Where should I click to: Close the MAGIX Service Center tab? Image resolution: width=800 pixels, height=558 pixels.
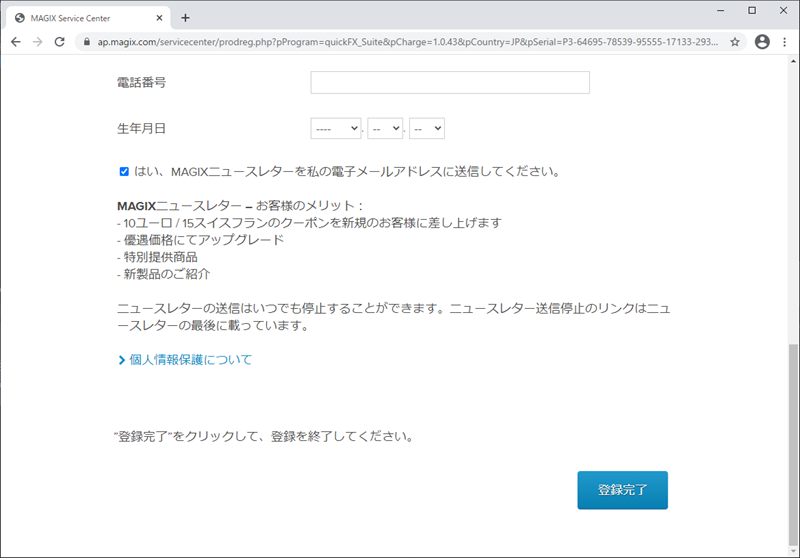[159, 18]
